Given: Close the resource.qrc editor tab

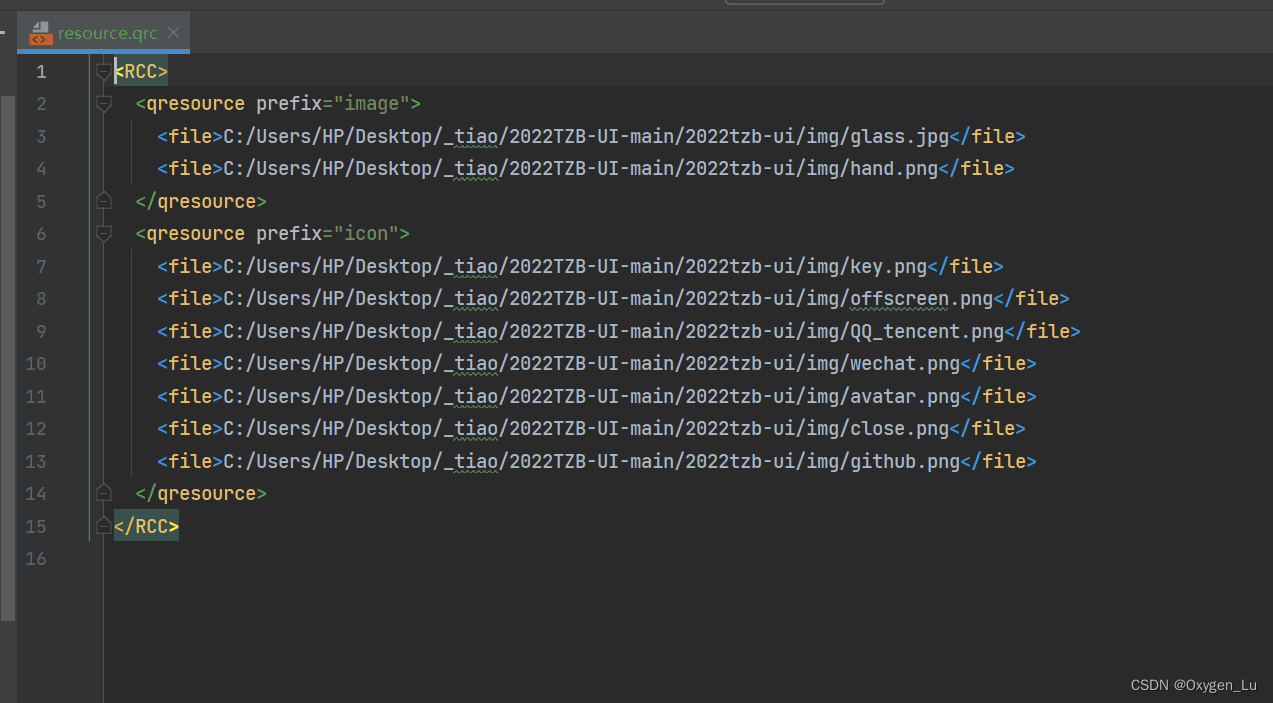Looking at the screenshot, I should click(173, 32).
